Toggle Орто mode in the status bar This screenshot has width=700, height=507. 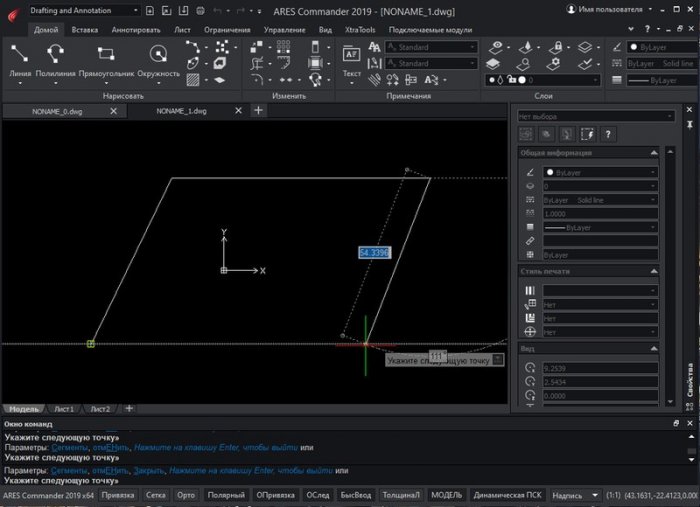[185, 495]
